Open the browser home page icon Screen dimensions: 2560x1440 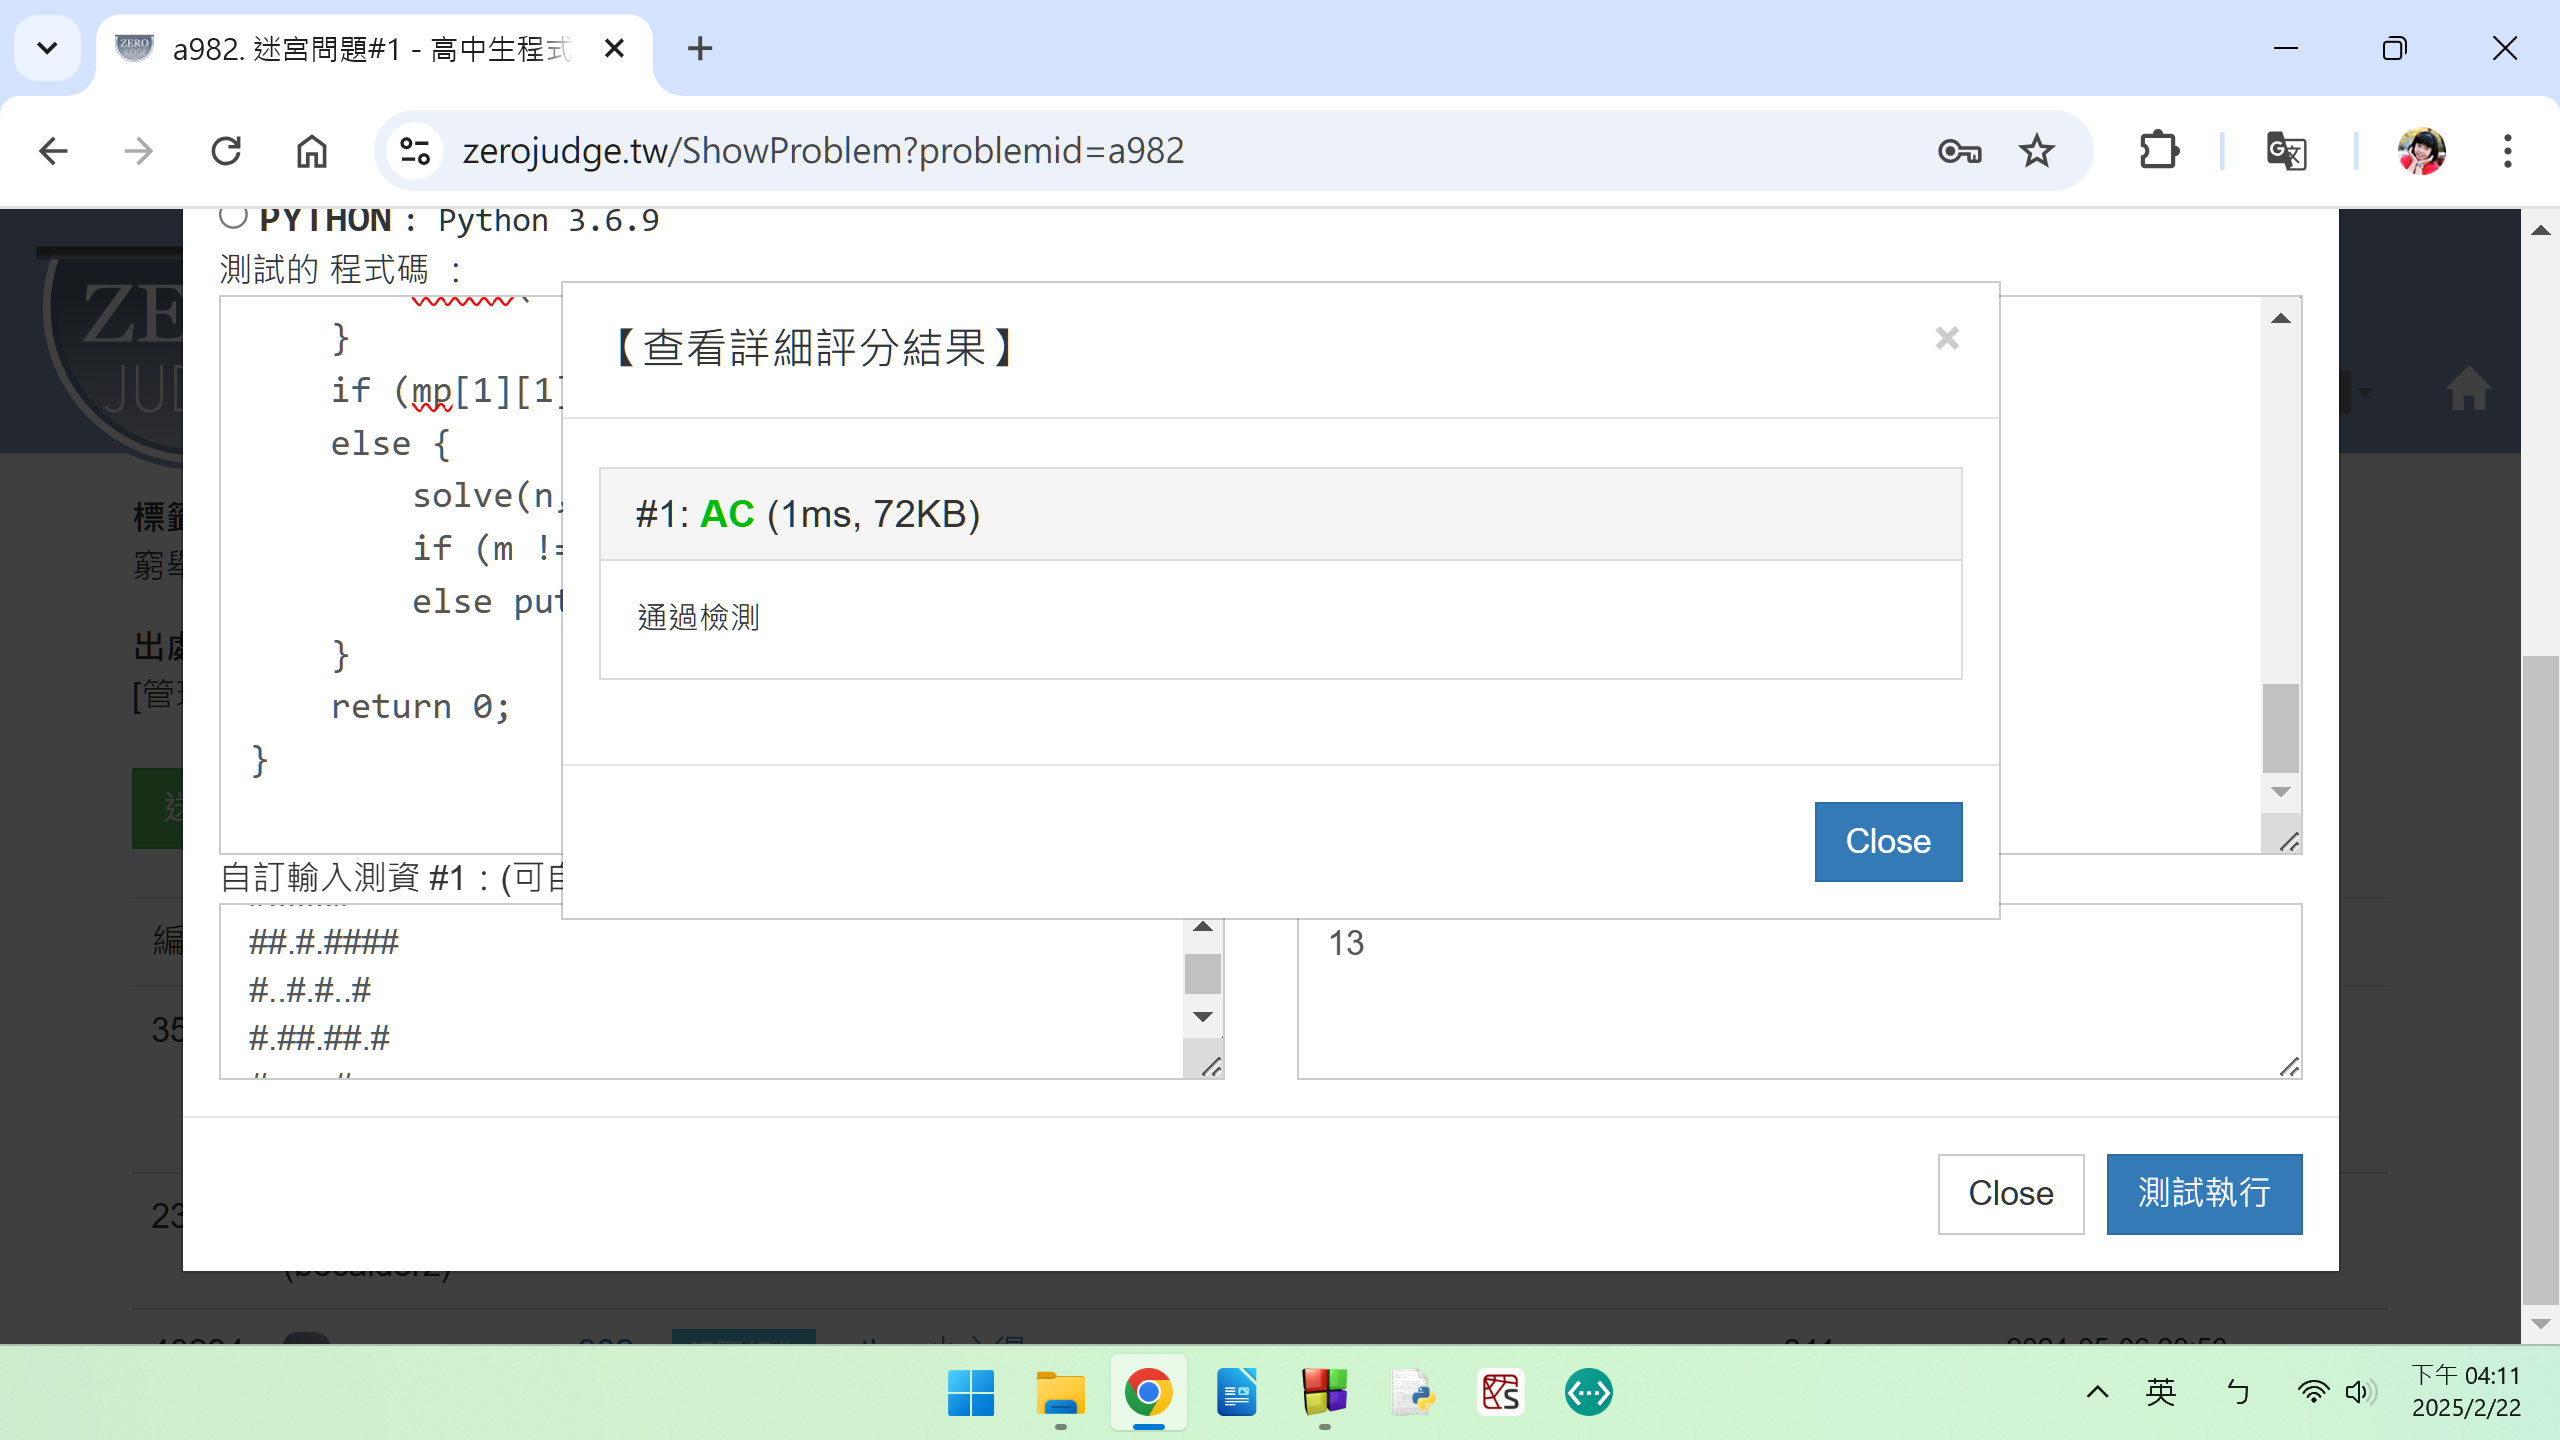(x=312, y=151)
